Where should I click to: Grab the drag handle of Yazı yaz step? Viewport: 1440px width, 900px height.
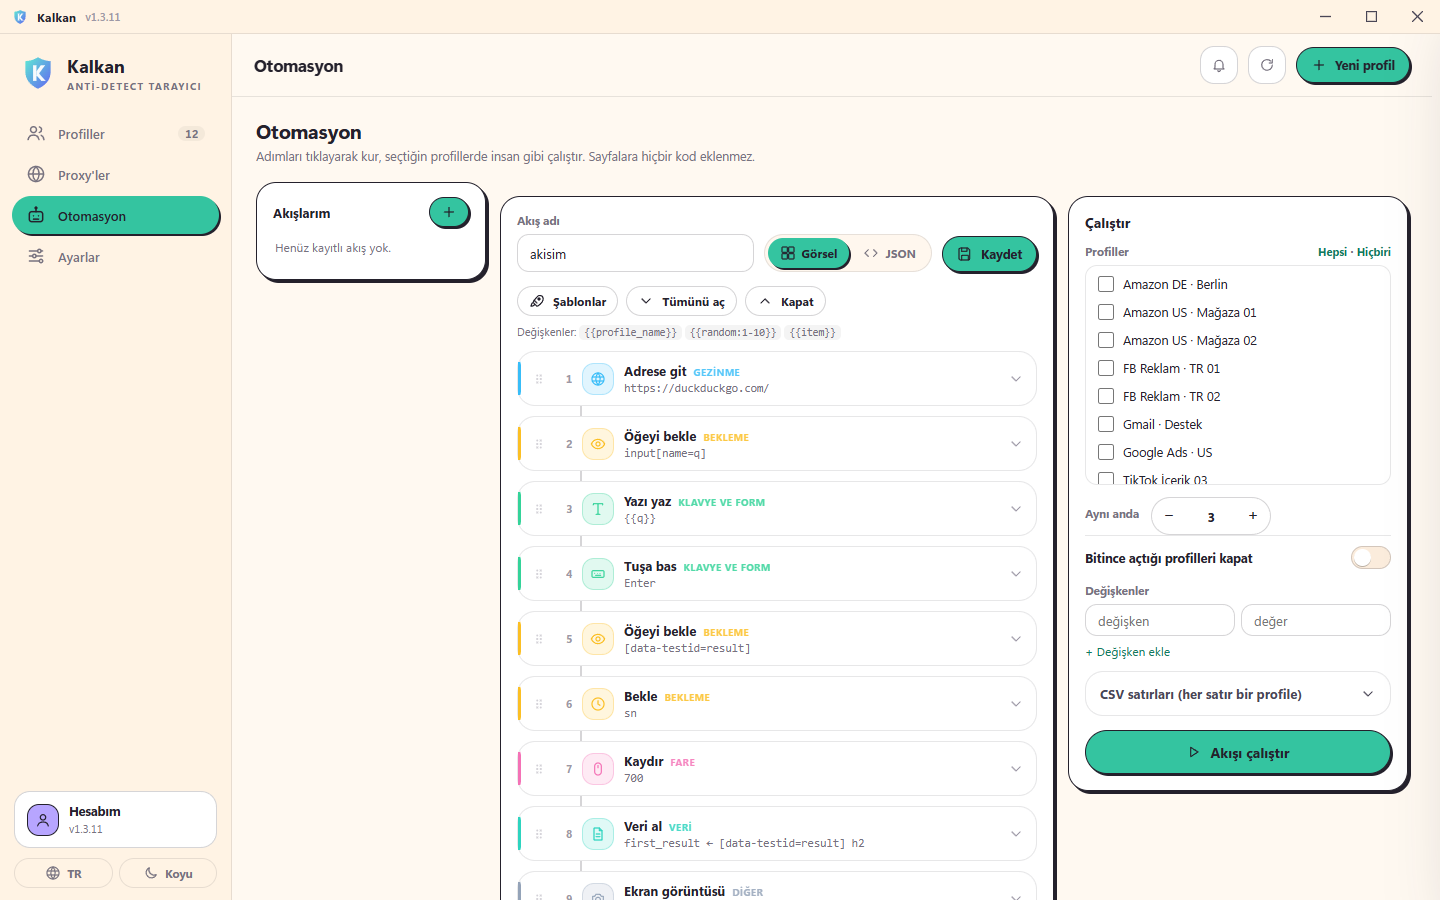pos(539,509)
